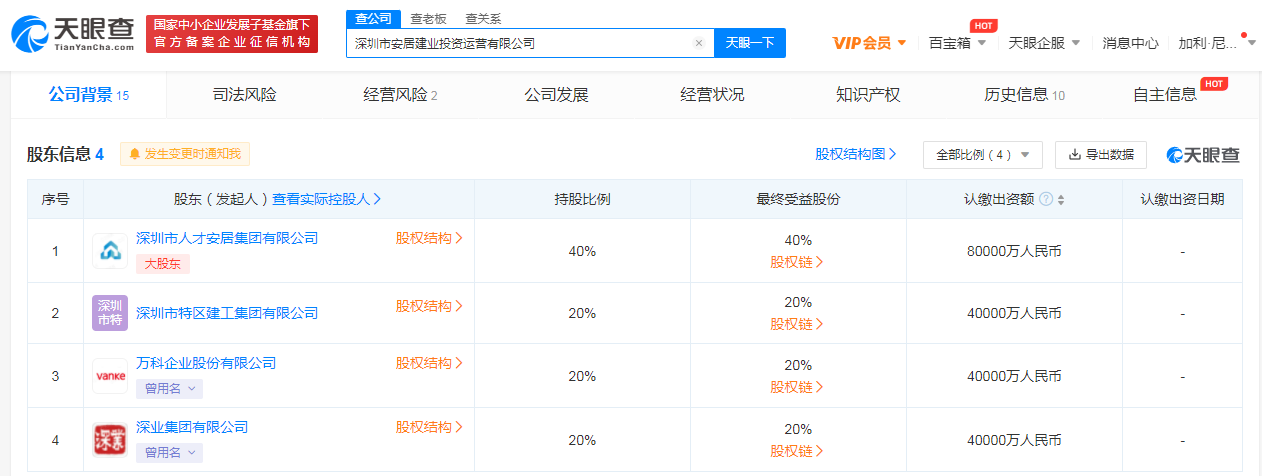Image resolution: width=1262 pixels, height=476 pixels.
Task: Click the bell 发生变更时通知我 alert button
Action: tap(185, 154)
